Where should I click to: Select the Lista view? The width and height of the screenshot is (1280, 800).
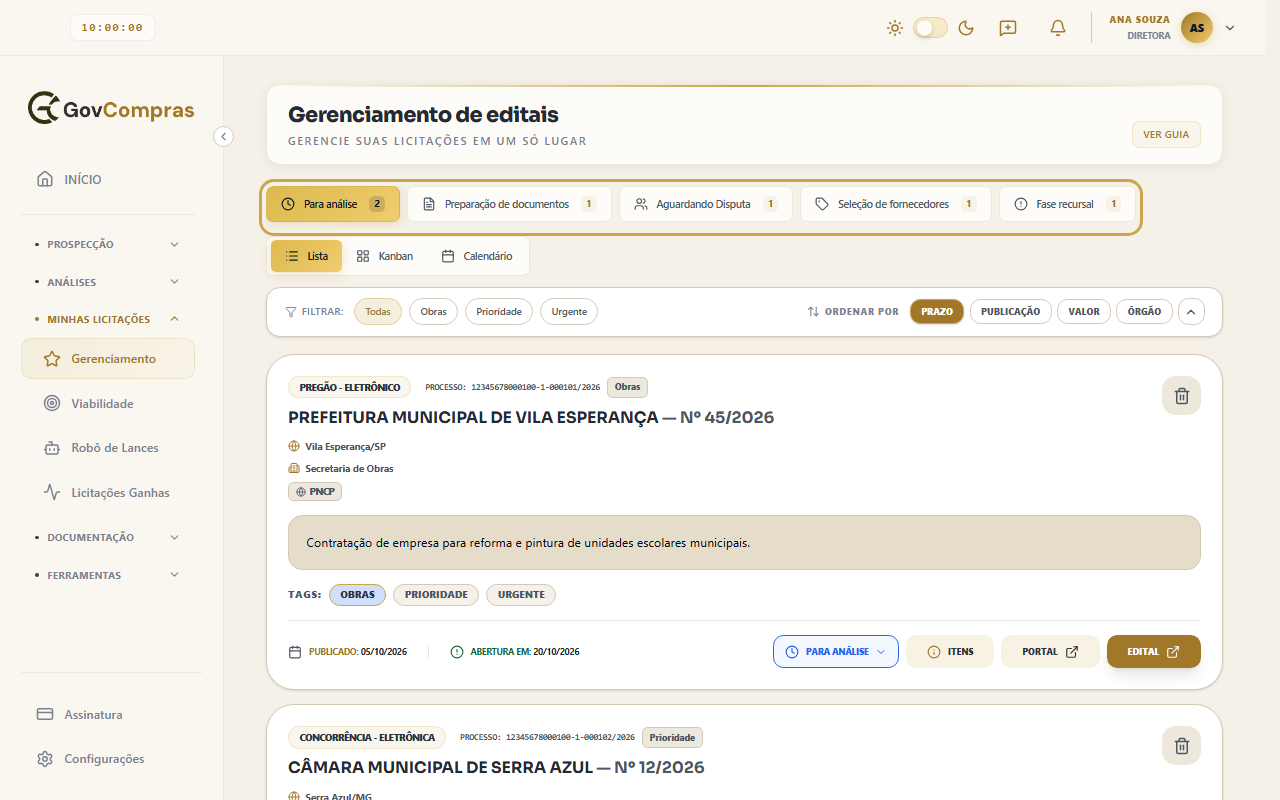click(306, 256)
